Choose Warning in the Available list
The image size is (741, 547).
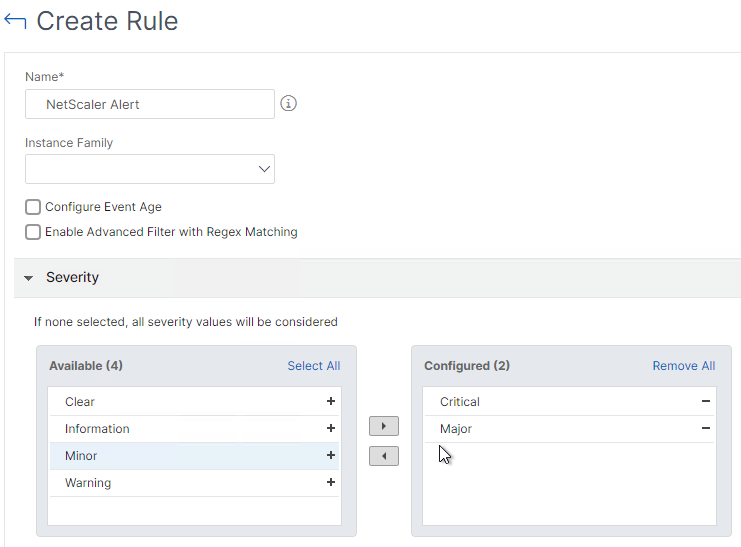(194, 483)
